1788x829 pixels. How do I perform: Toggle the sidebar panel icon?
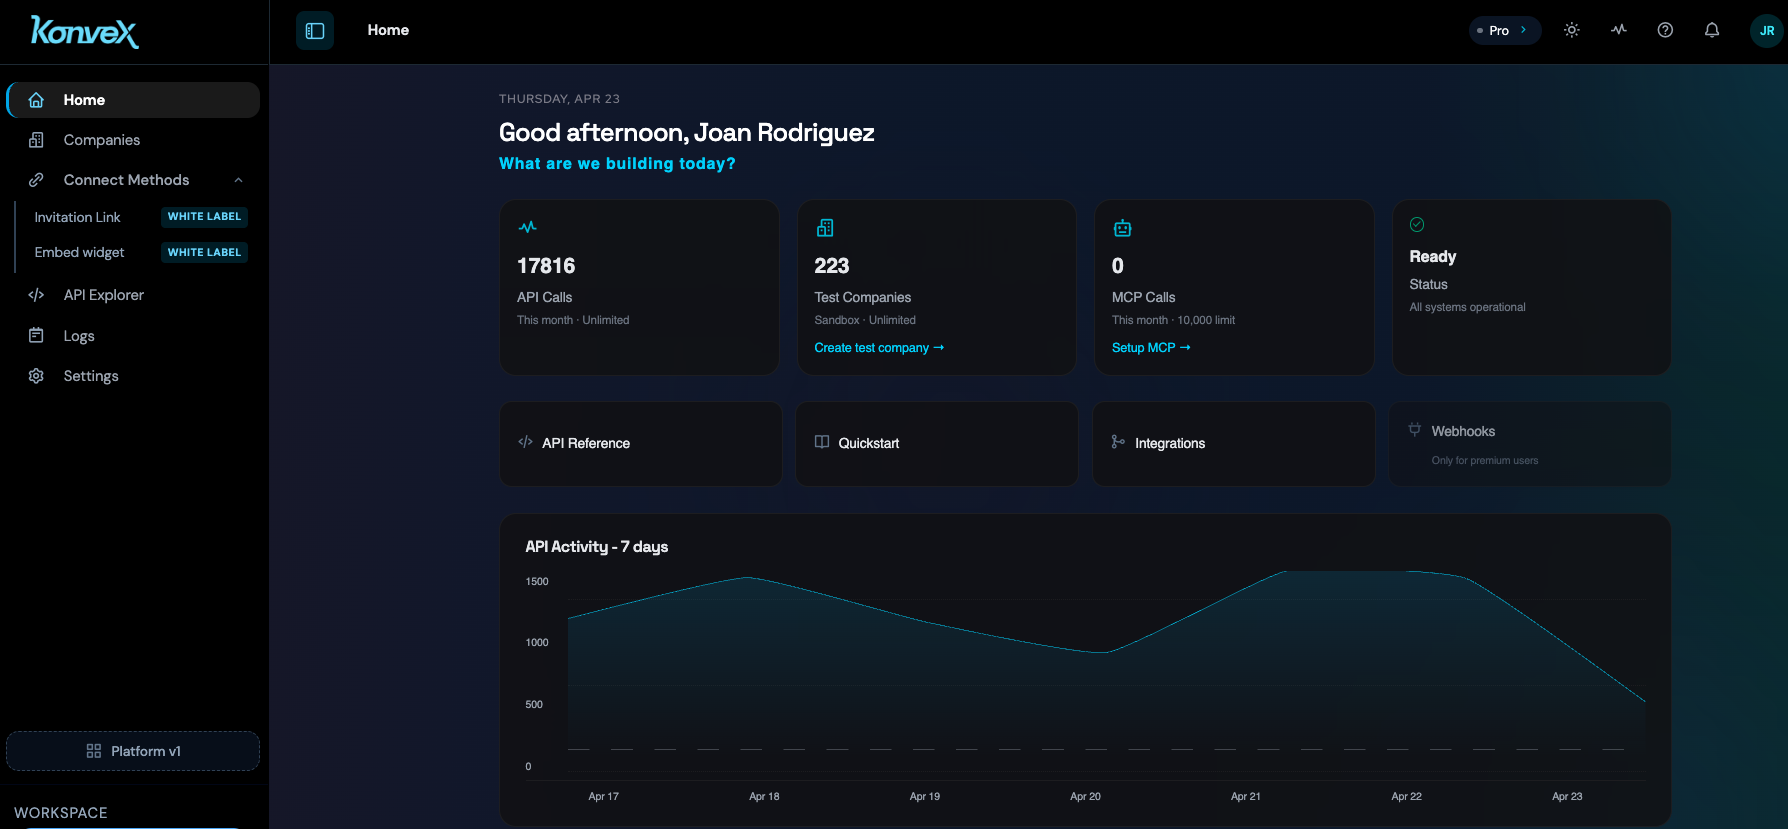(315, 30)
